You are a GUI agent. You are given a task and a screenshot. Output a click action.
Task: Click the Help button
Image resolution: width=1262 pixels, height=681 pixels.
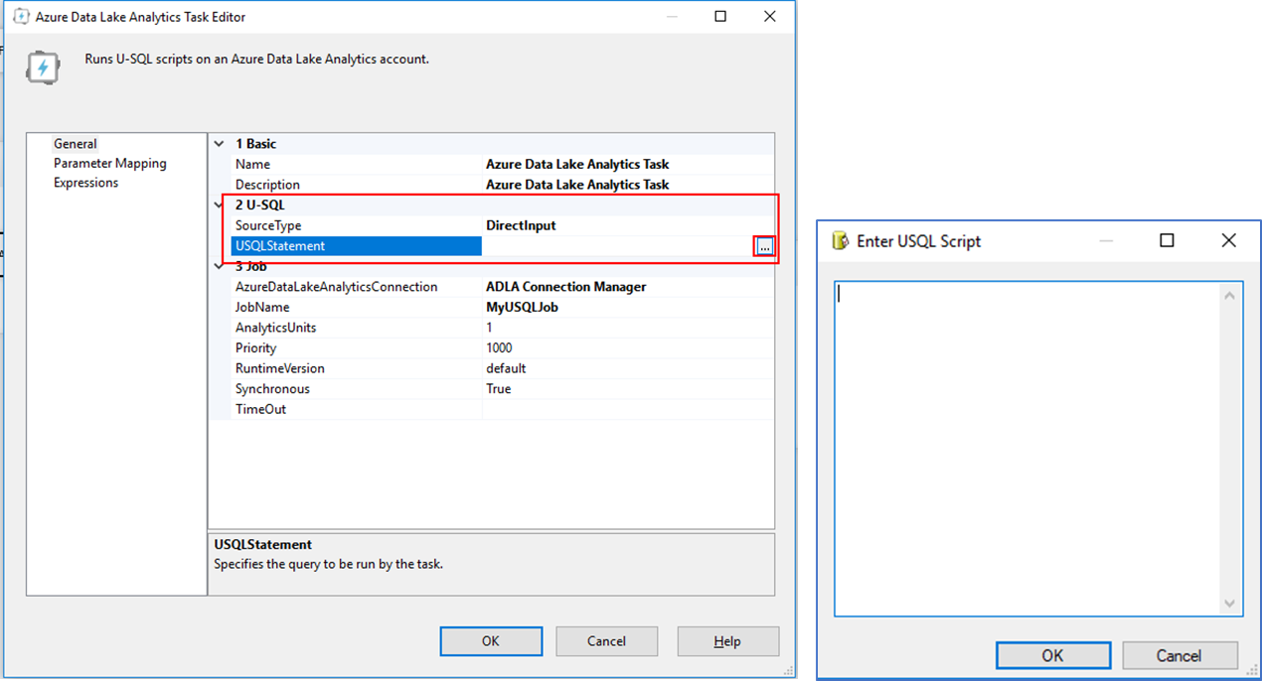(728, 641)
